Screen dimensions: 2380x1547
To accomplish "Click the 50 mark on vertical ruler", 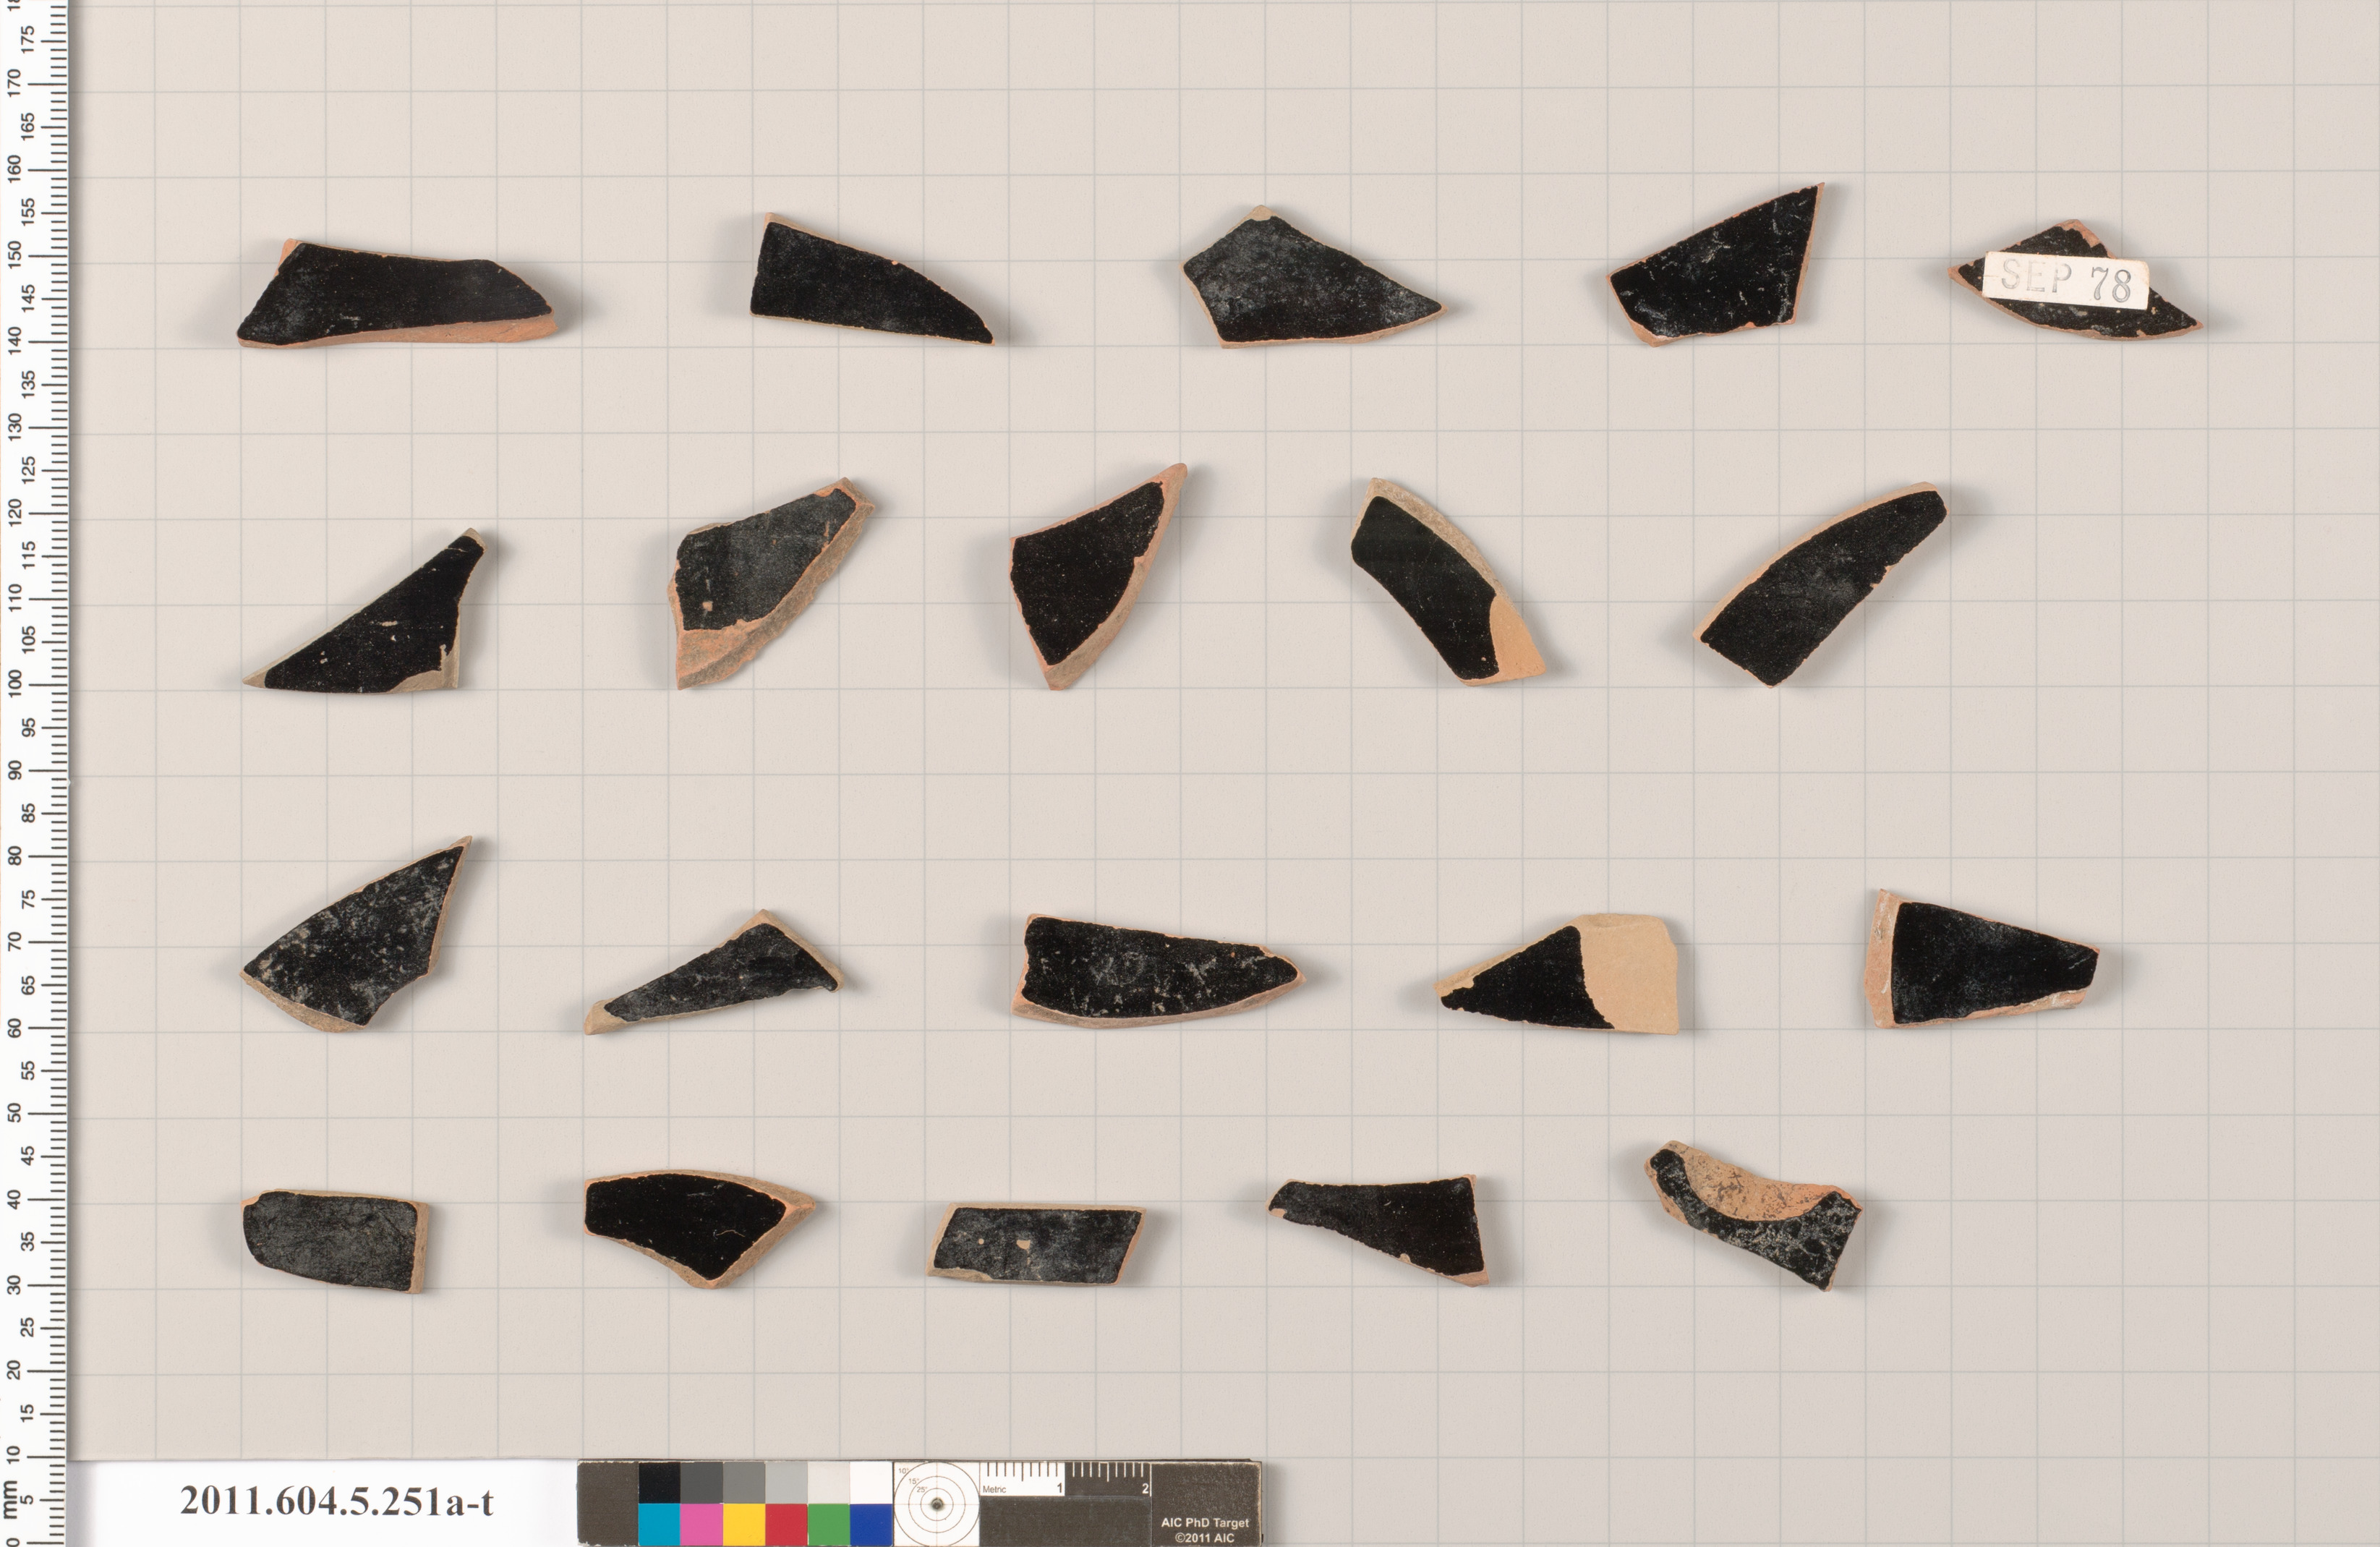I will [14, 1113].
